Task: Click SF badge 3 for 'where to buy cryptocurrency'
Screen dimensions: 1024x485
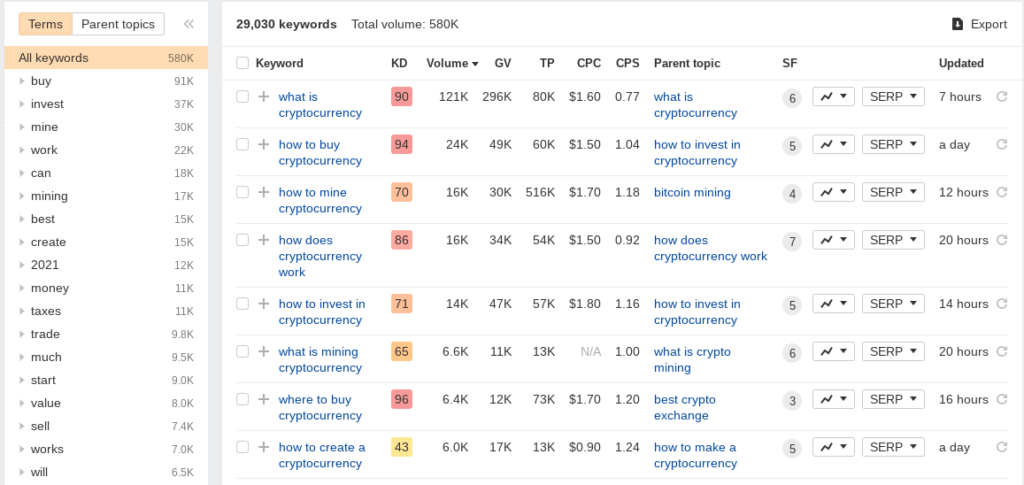Action: click(x=792, y=401)
